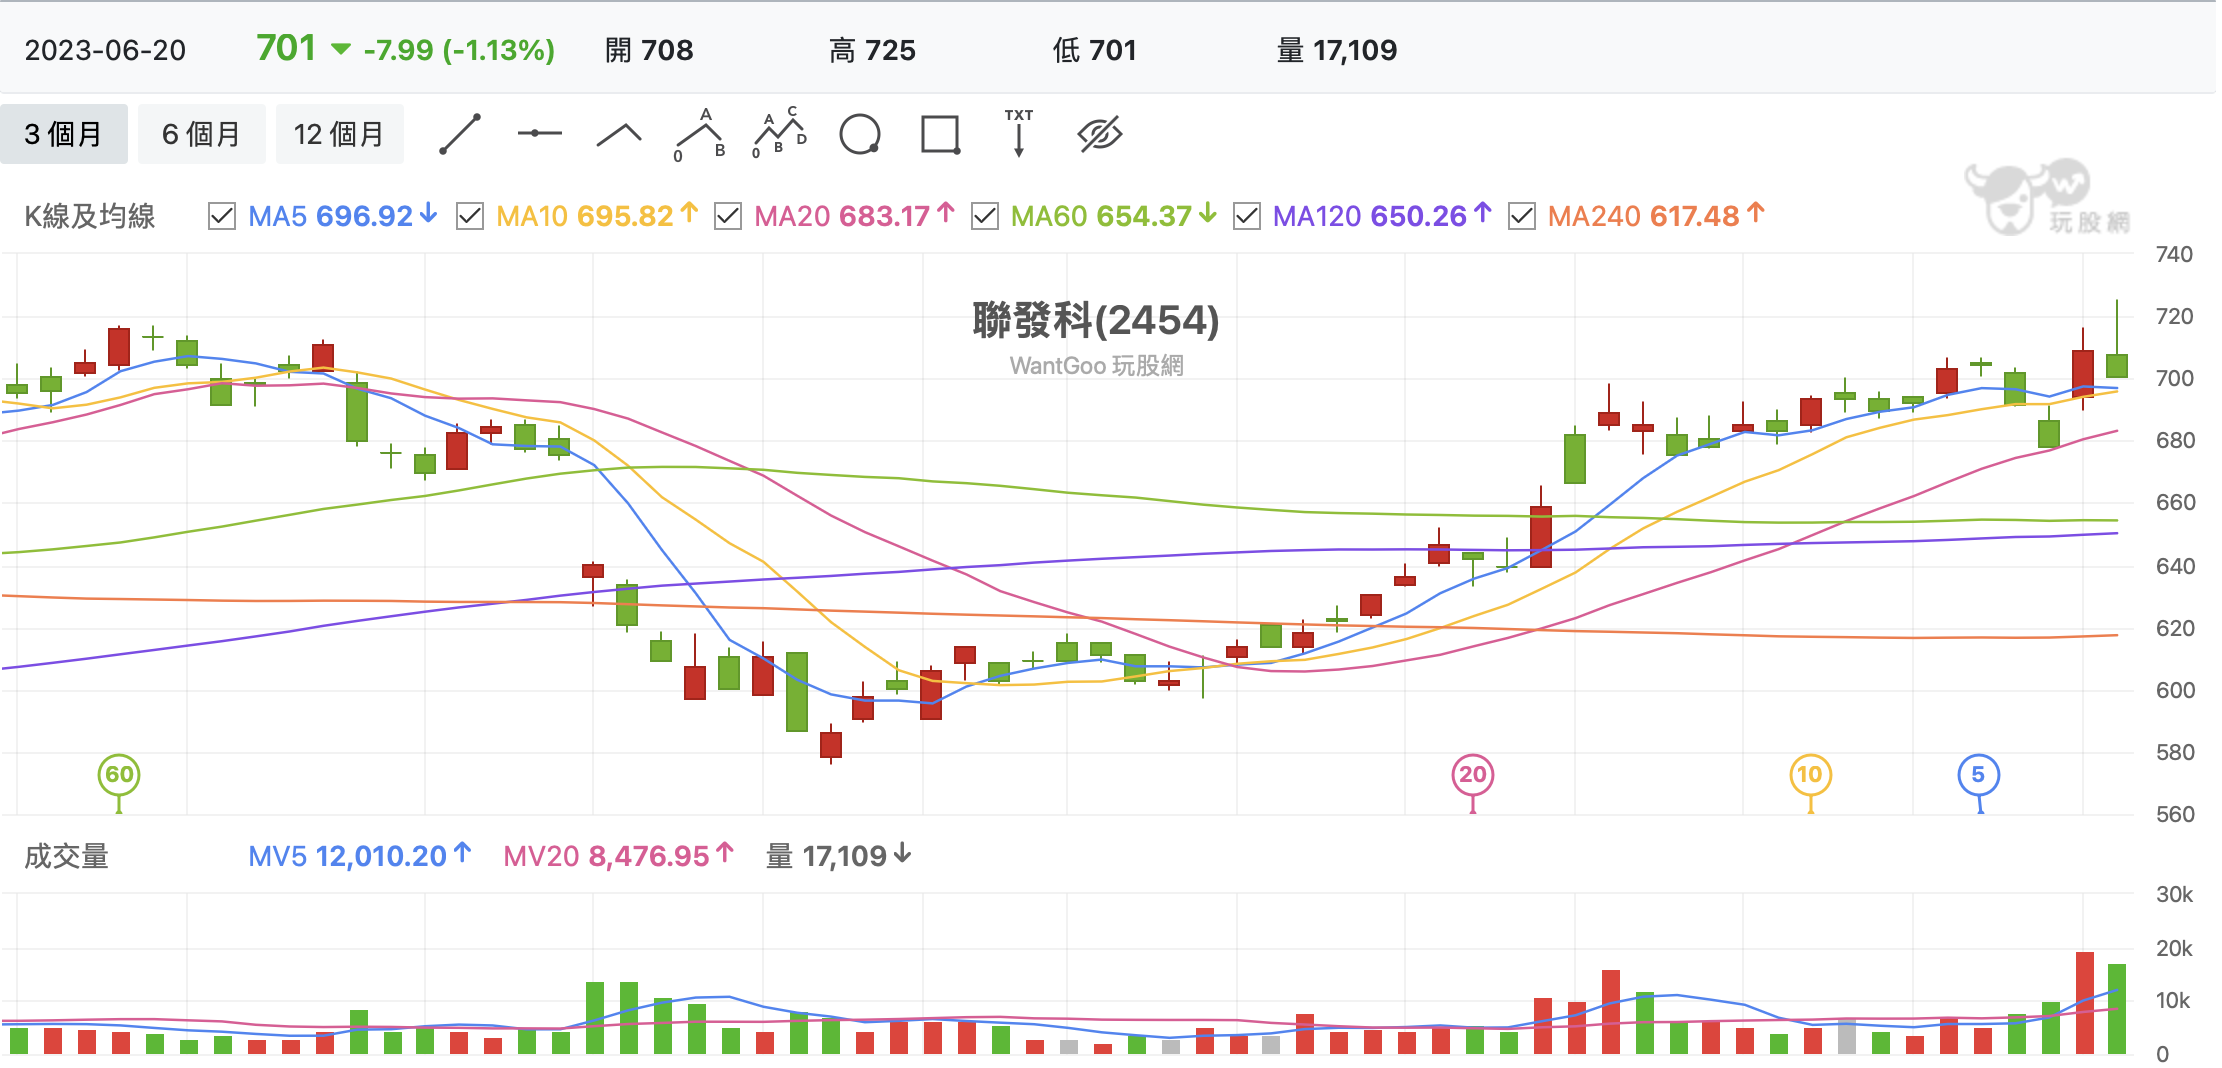Image resolution: width=2222 pixels, height=1068 pixels.
Task: Click the K線及均線 panel label
Action: pyautogui.click(x=90, y=216)
